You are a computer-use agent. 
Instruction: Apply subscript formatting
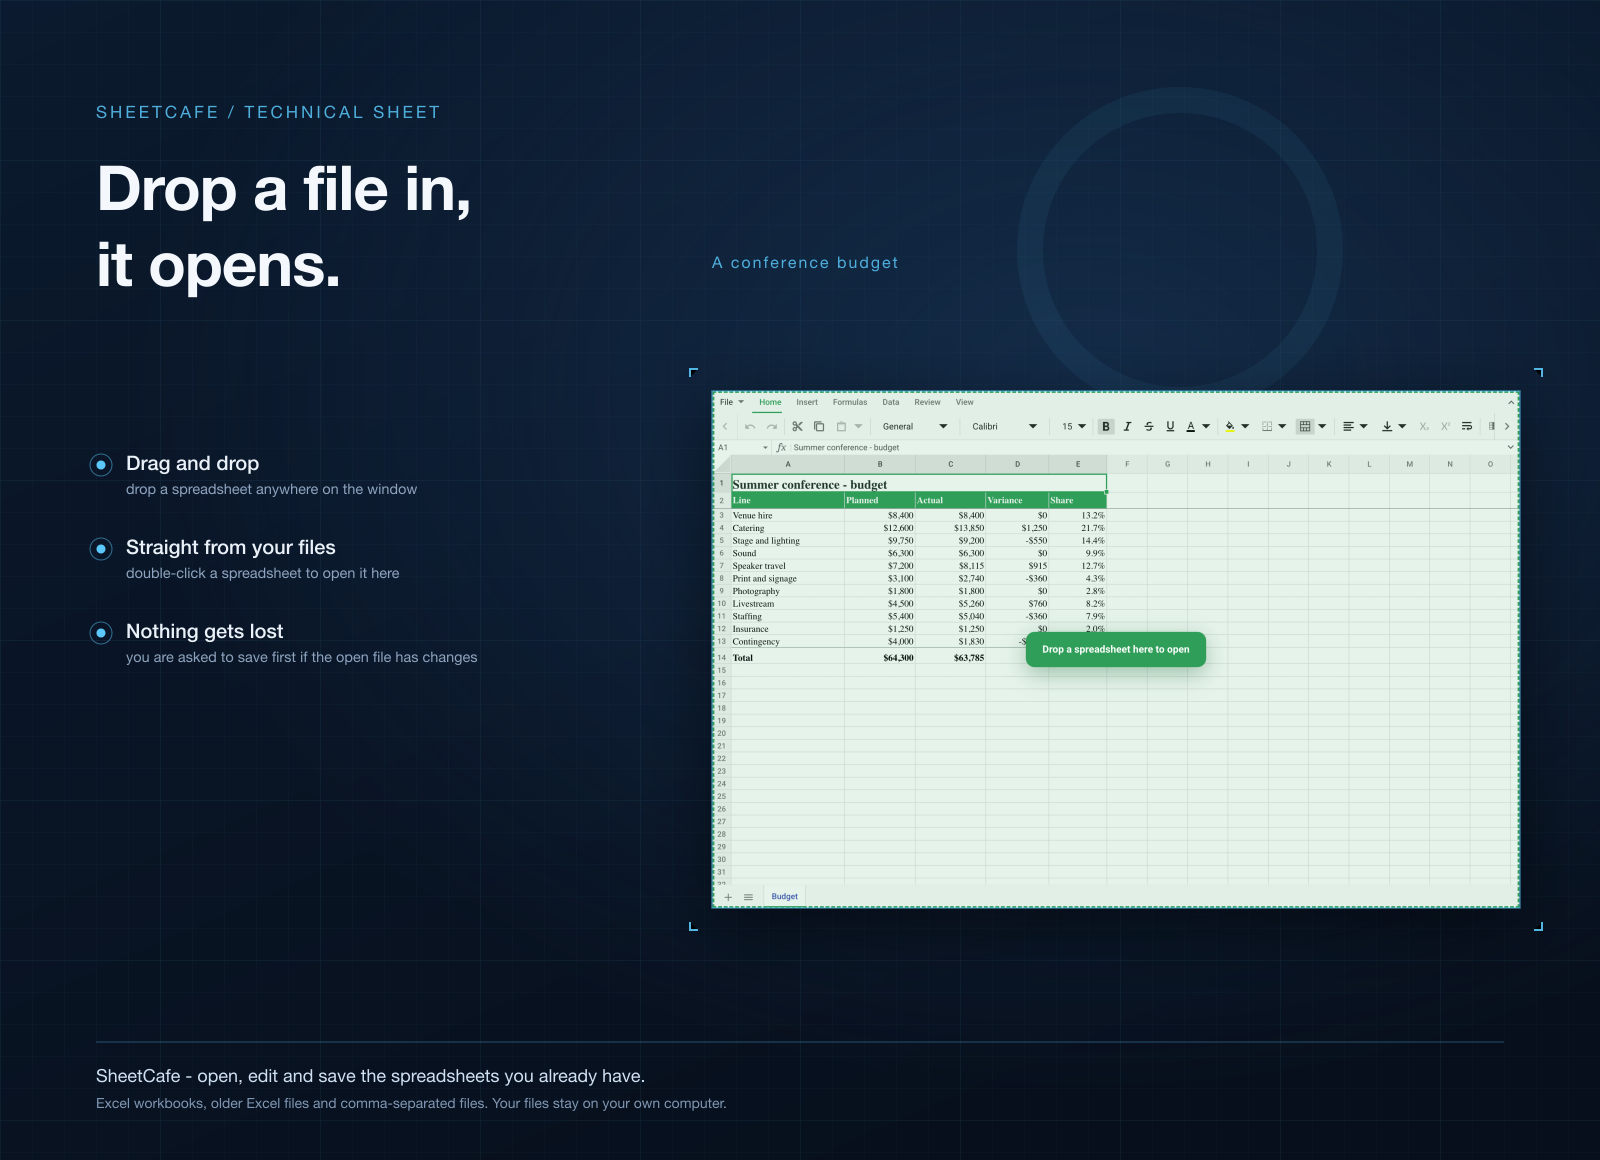tap(1424, 427)
